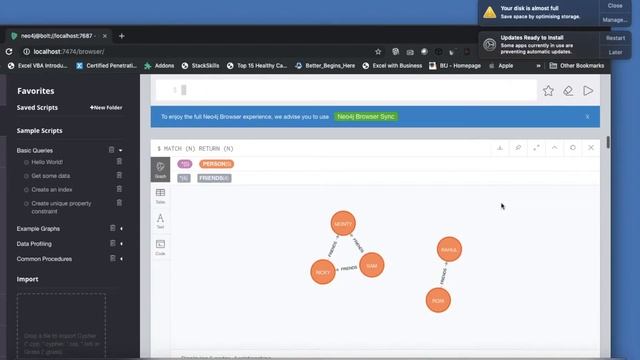Select the PERSON node label chip
This screenshot has height=360, width=640.
(216, 164)
